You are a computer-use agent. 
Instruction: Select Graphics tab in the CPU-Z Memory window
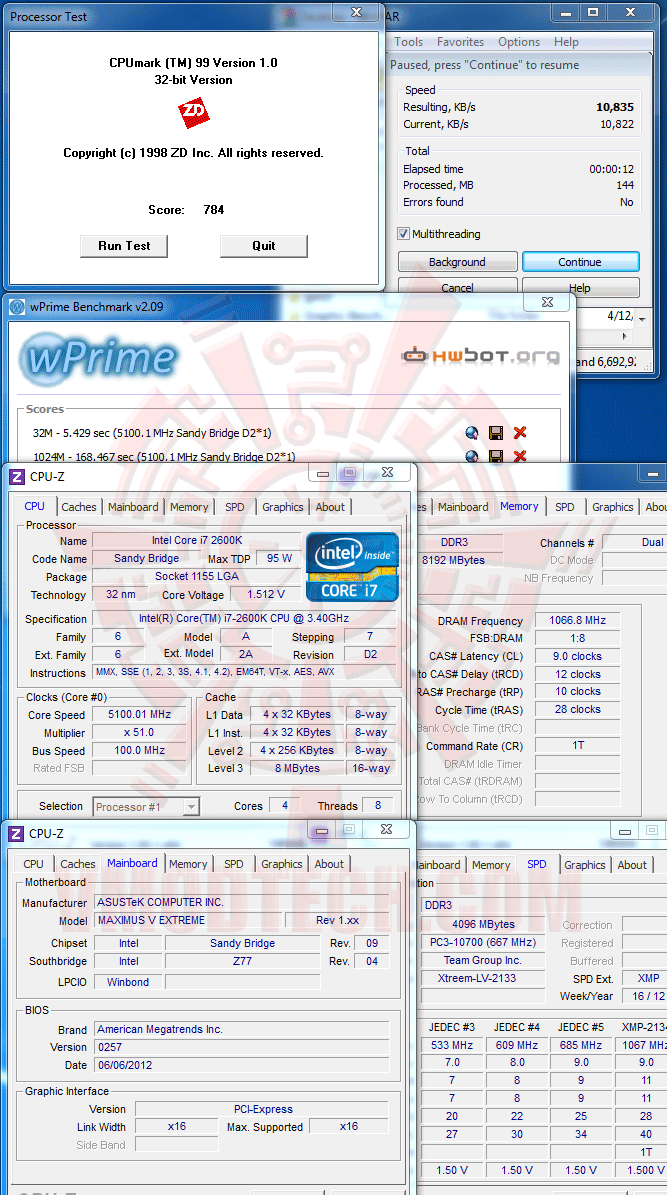[x=613, y=507]
